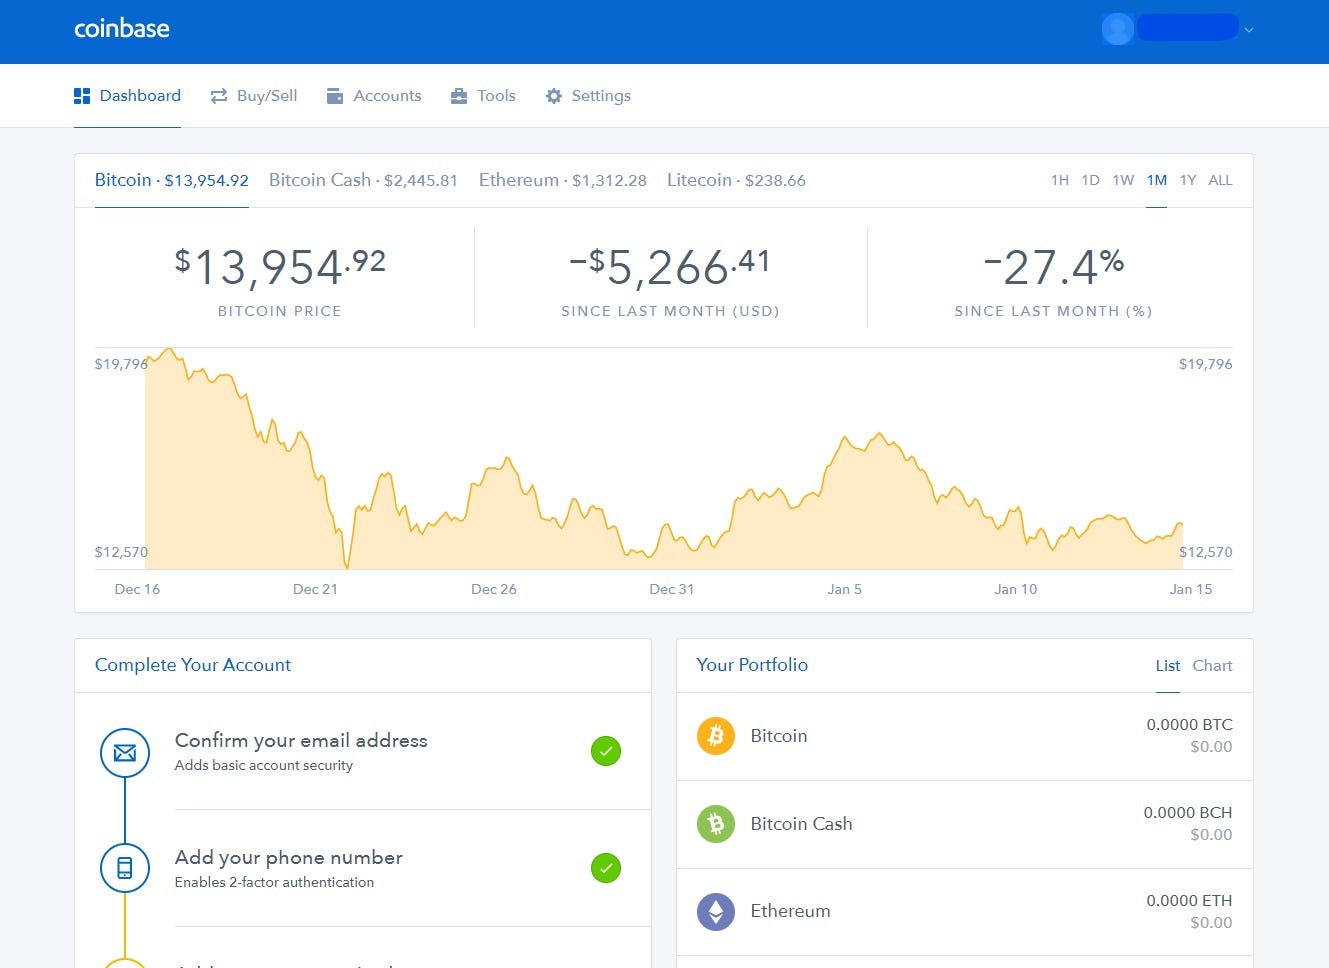This screenshot has height=968, width=1329.
Task: Open the Bitcoin Cash portfolio row
Action: pyautogui.click(x=965, y=824)
